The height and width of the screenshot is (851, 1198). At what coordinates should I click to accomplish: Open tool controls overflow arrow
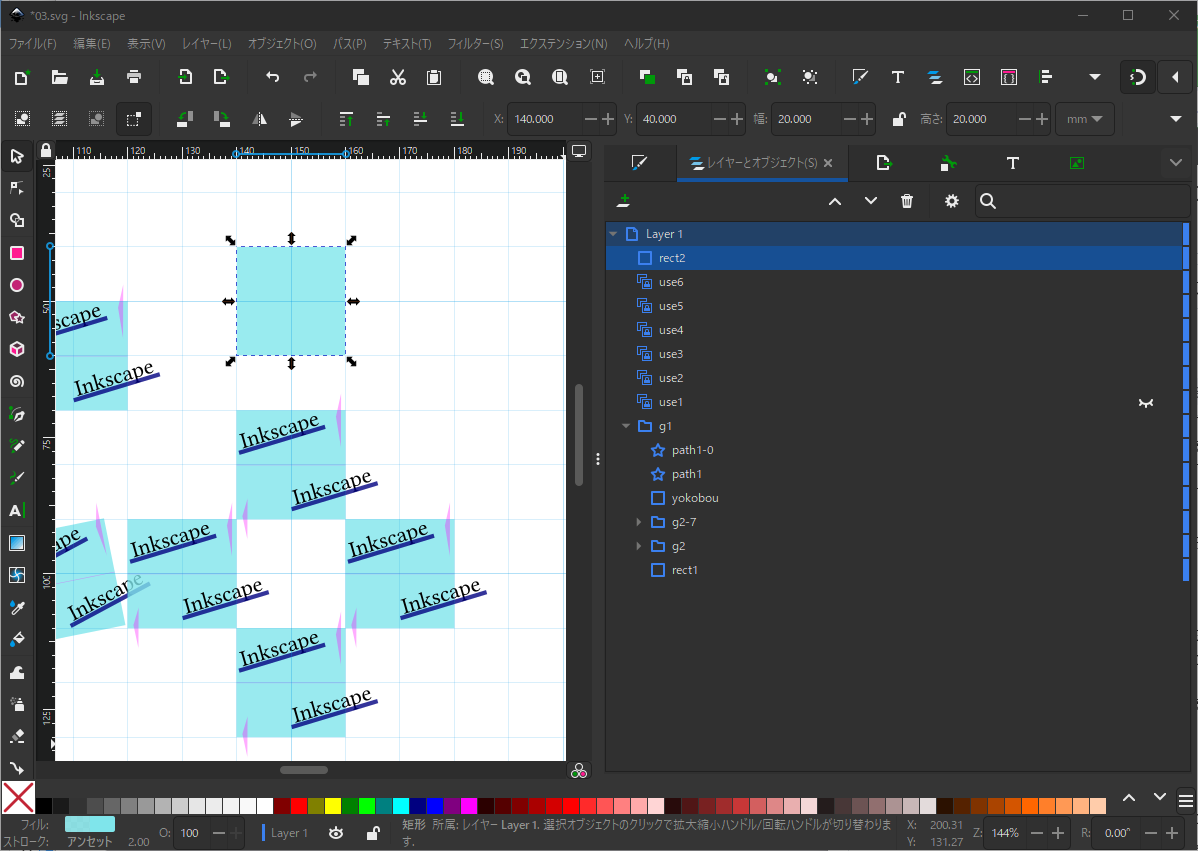[1176, 119]
